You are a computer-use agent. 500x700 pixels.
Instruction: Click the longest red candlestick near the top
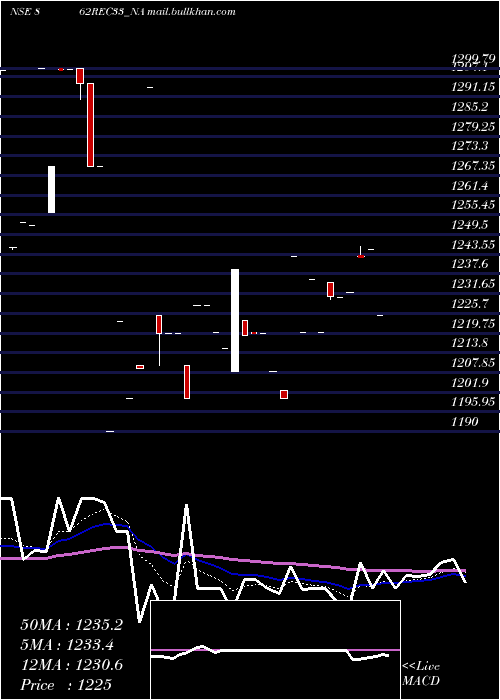[x=91, y=125]
